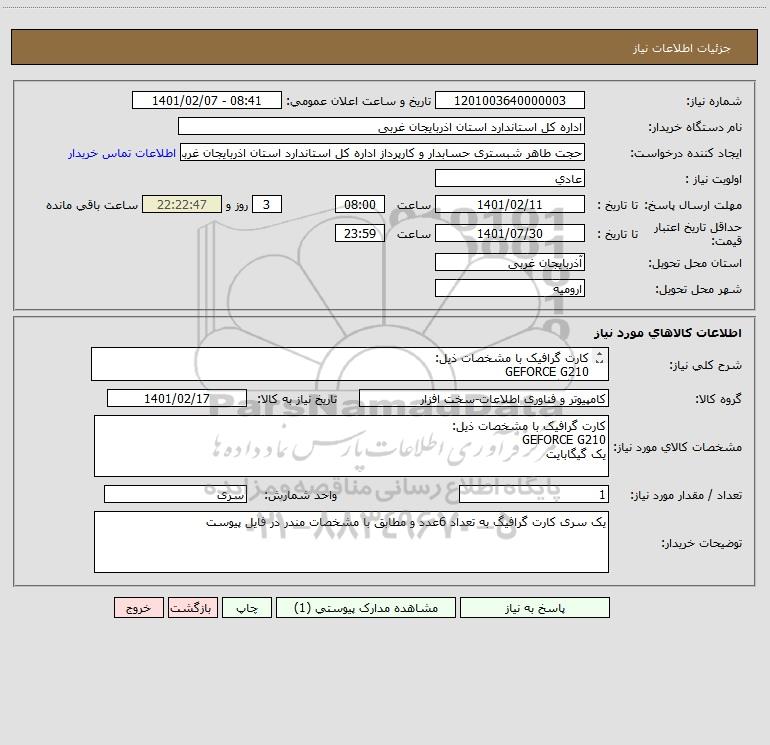Click the response deadline time 08:00

[359, 204]
